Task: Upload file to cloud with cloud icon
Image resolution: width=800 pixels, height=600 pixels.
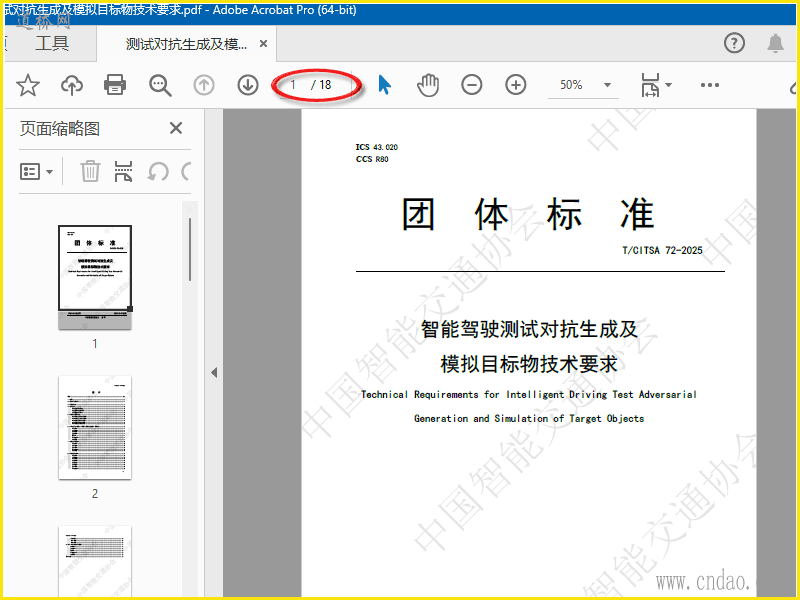Action: 72,85
